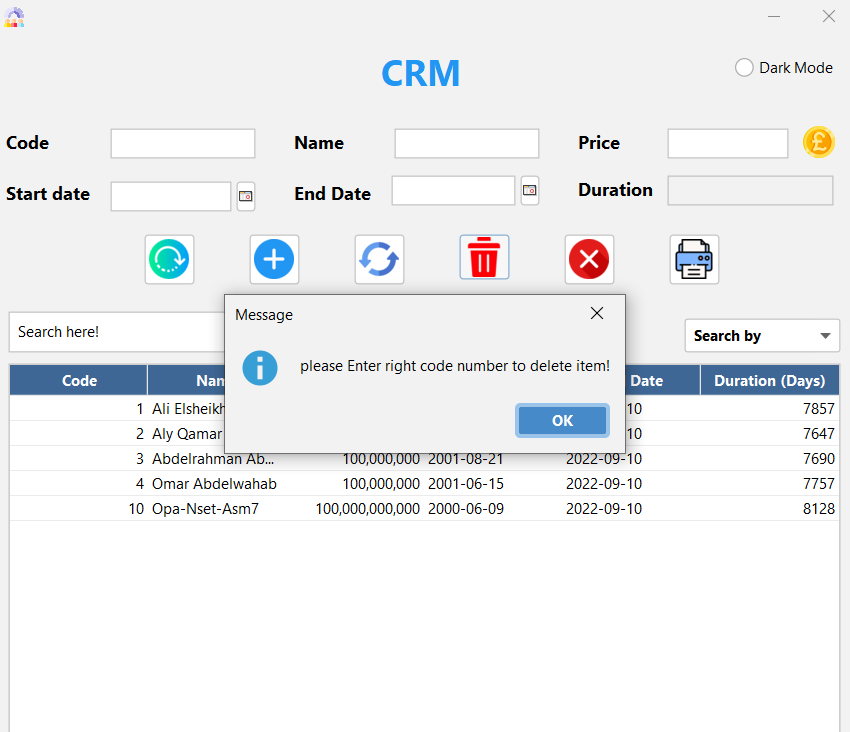
Task: Click the blue circular arrows update button
Action: click(379, 259)
